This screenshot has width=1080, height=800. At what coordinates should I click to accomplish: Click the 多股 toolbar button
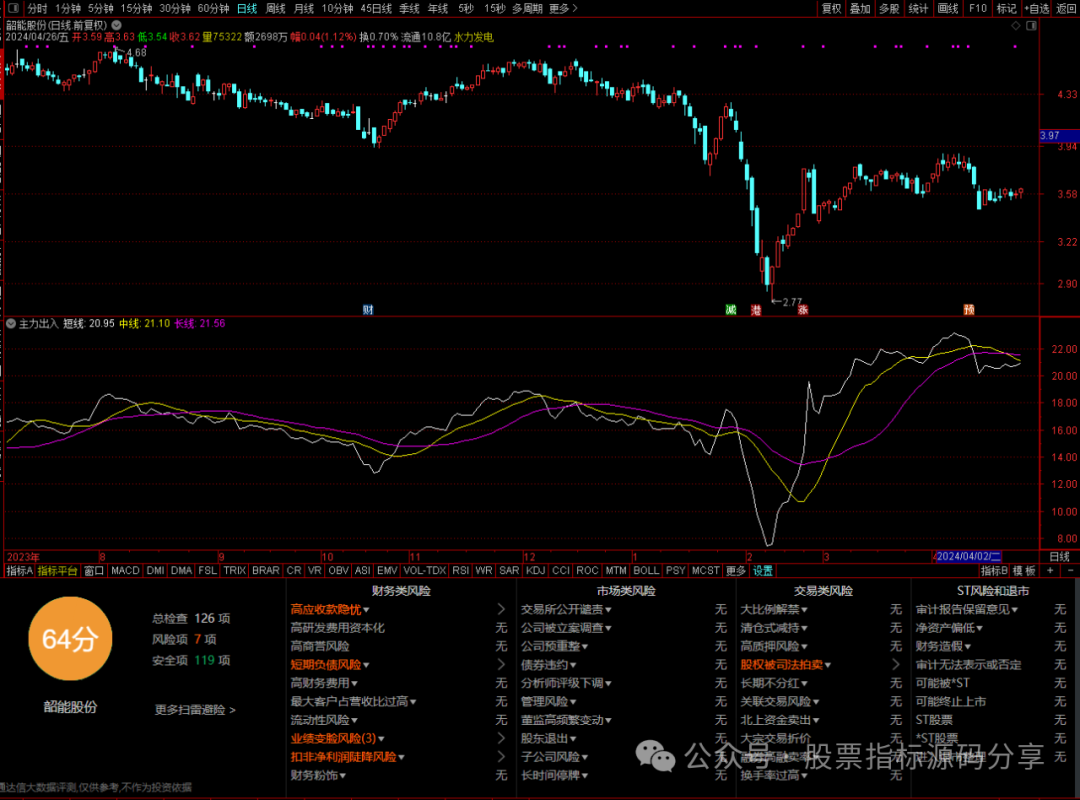[x=889, y=8]
